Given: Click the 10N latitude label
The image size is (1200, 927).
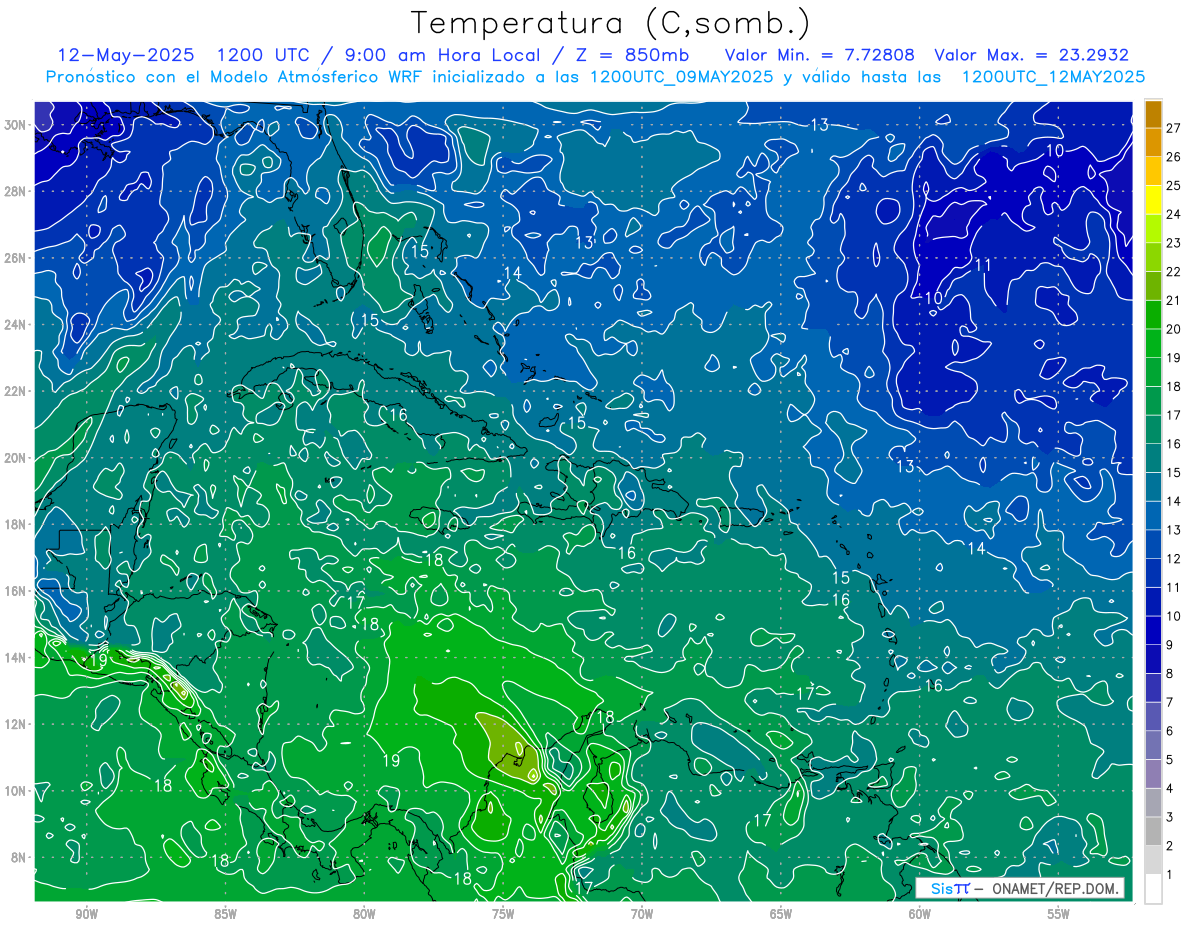Looking at the screenshot, I should [x=15, y=791].
